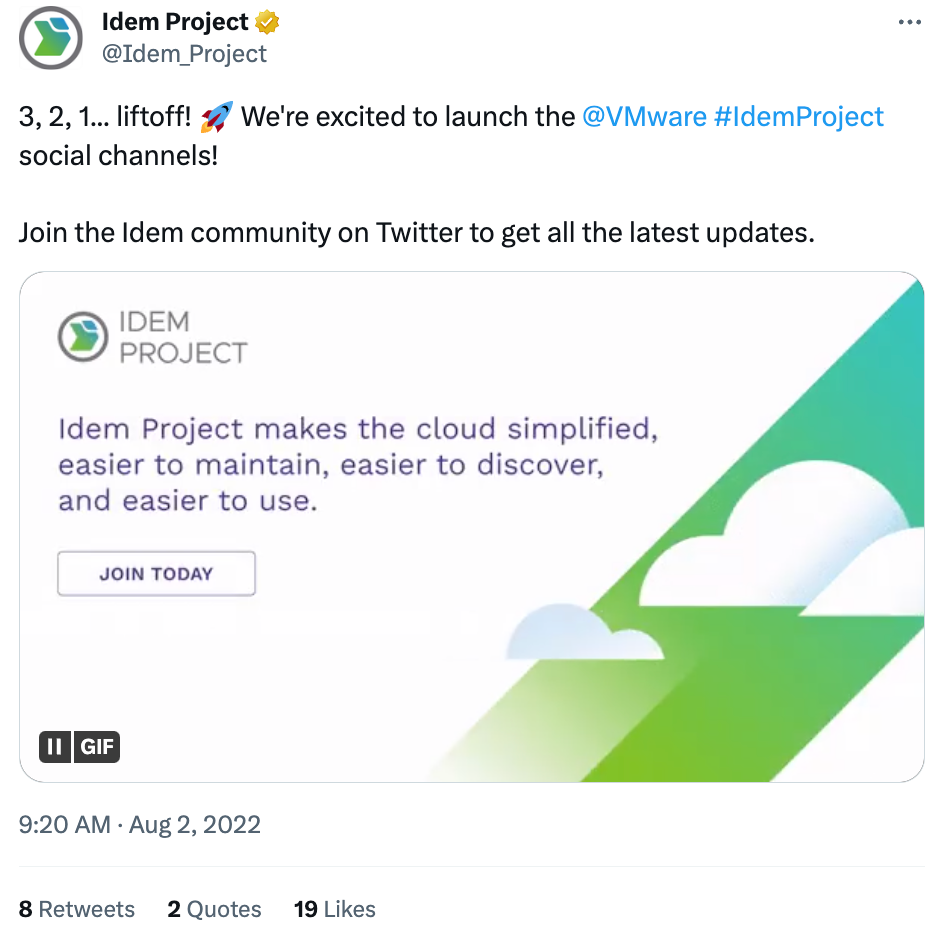Click the rocket emoji in the tweet
The height and width of the screenshot is (942, 936).
pos(216,118)
